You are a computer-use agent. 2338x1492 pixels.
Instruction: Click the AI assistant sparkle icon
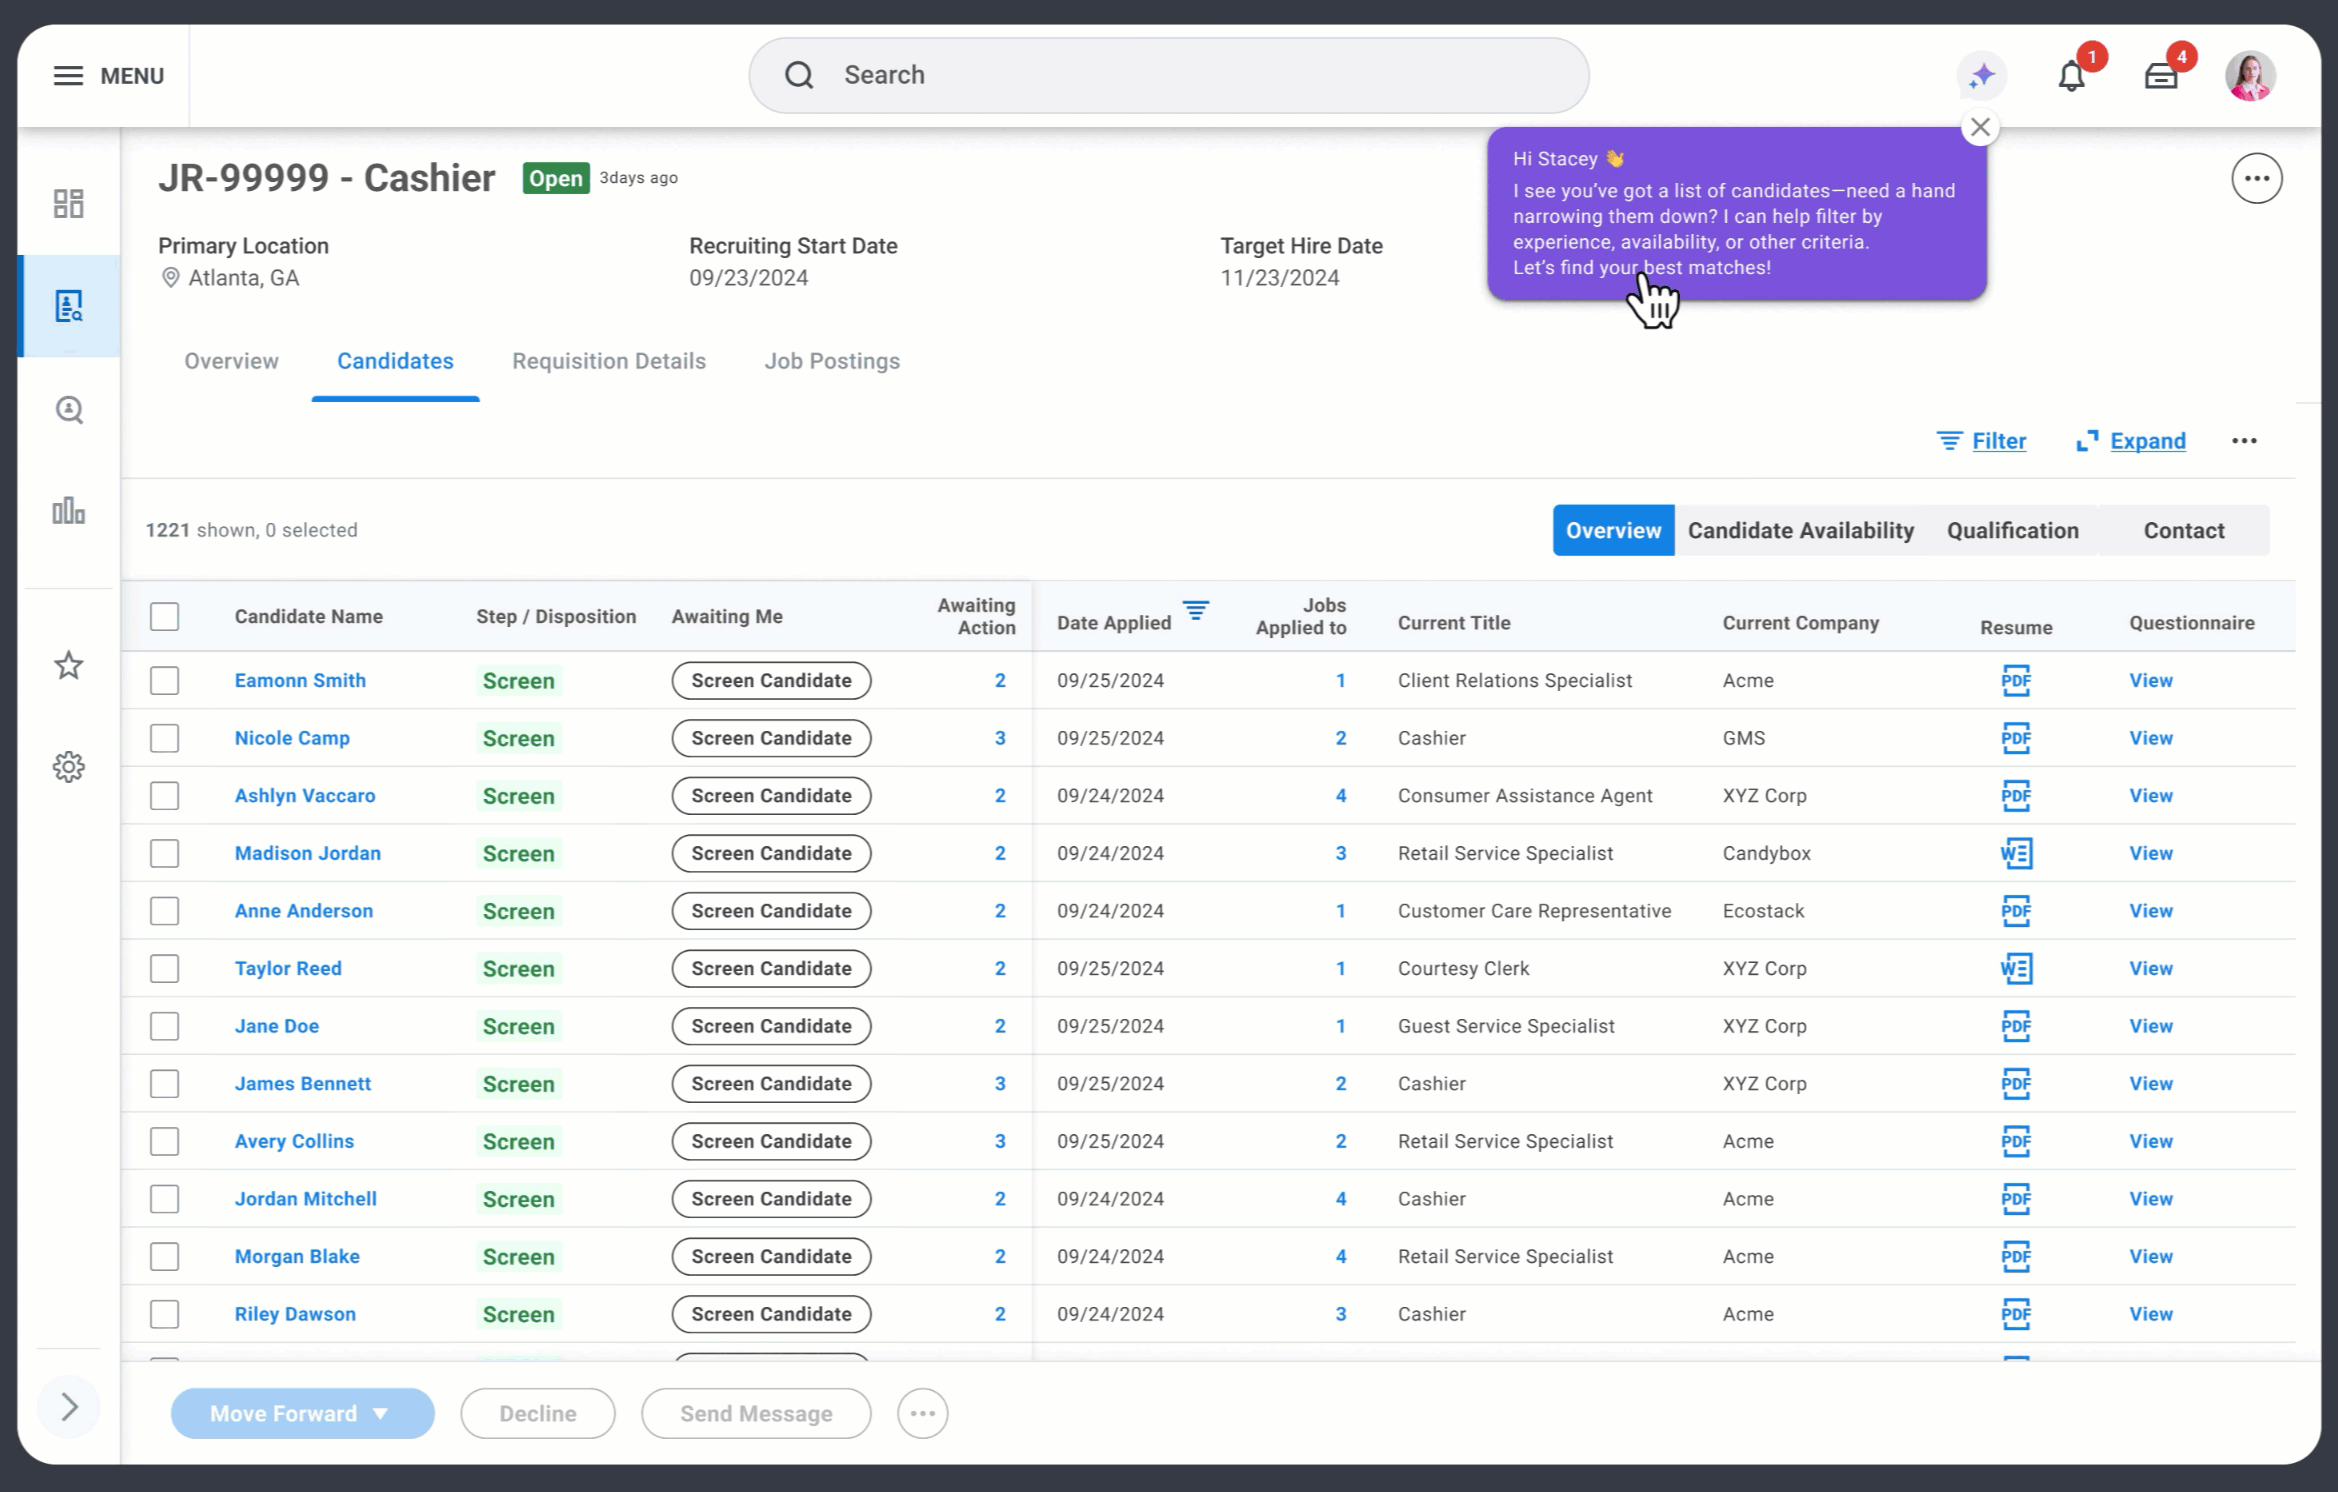tap(1981, 76)
